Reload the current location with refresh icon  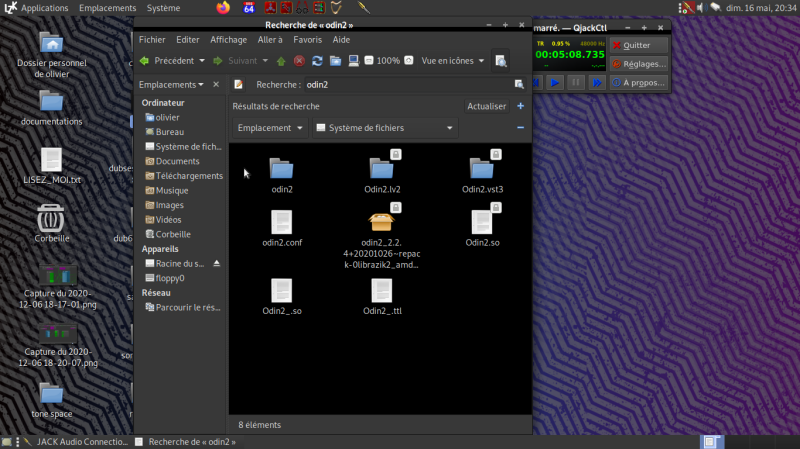(317, 61)
